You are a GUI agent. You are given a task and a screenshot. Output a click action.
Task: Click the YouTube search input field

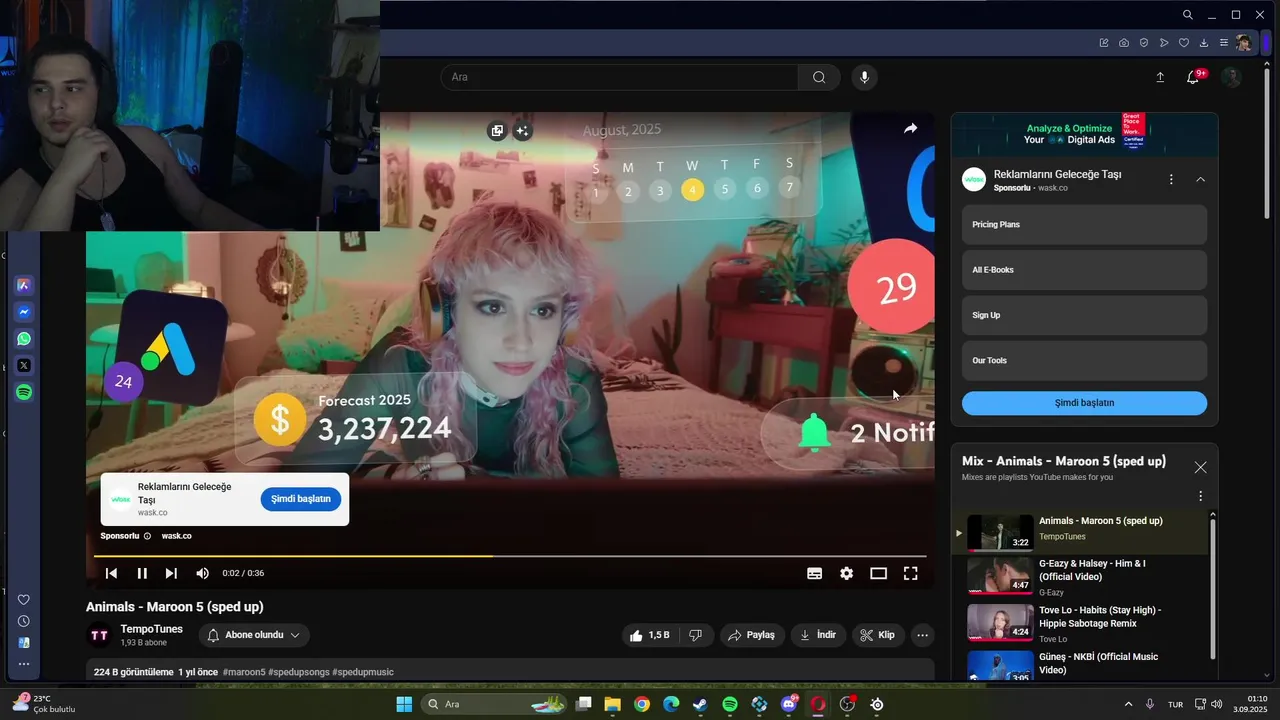pyautogui.click(x=619, y=77)
